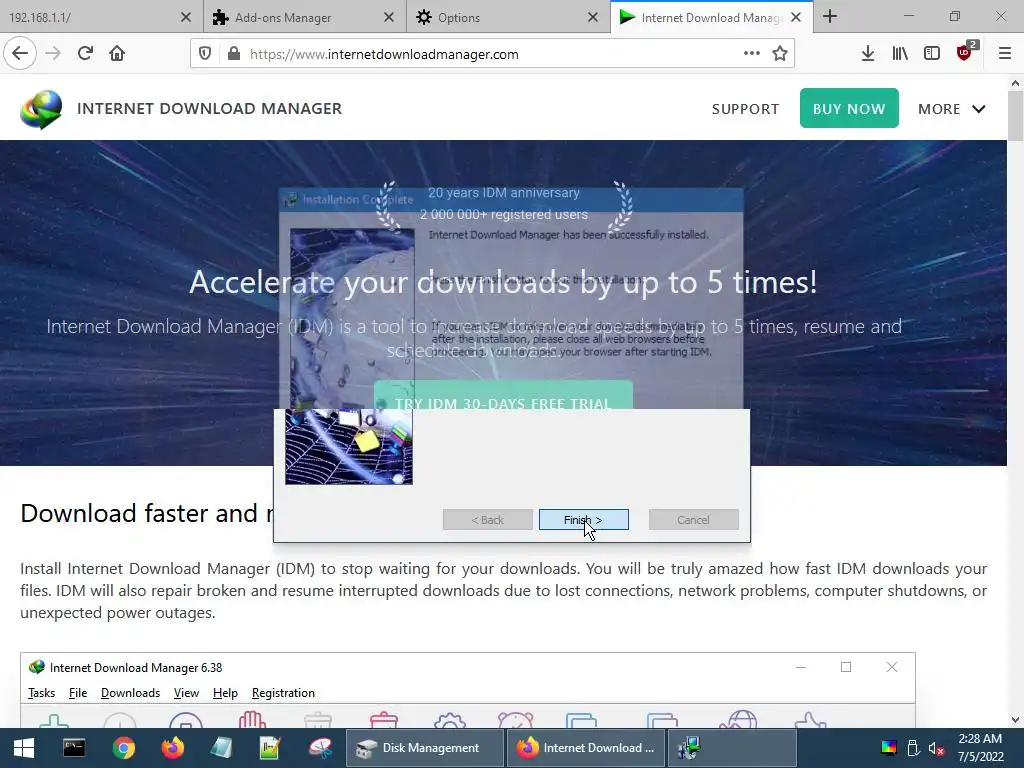
Task: Click the page vertical scrollbar thumb
Action: click(1015, 116)
